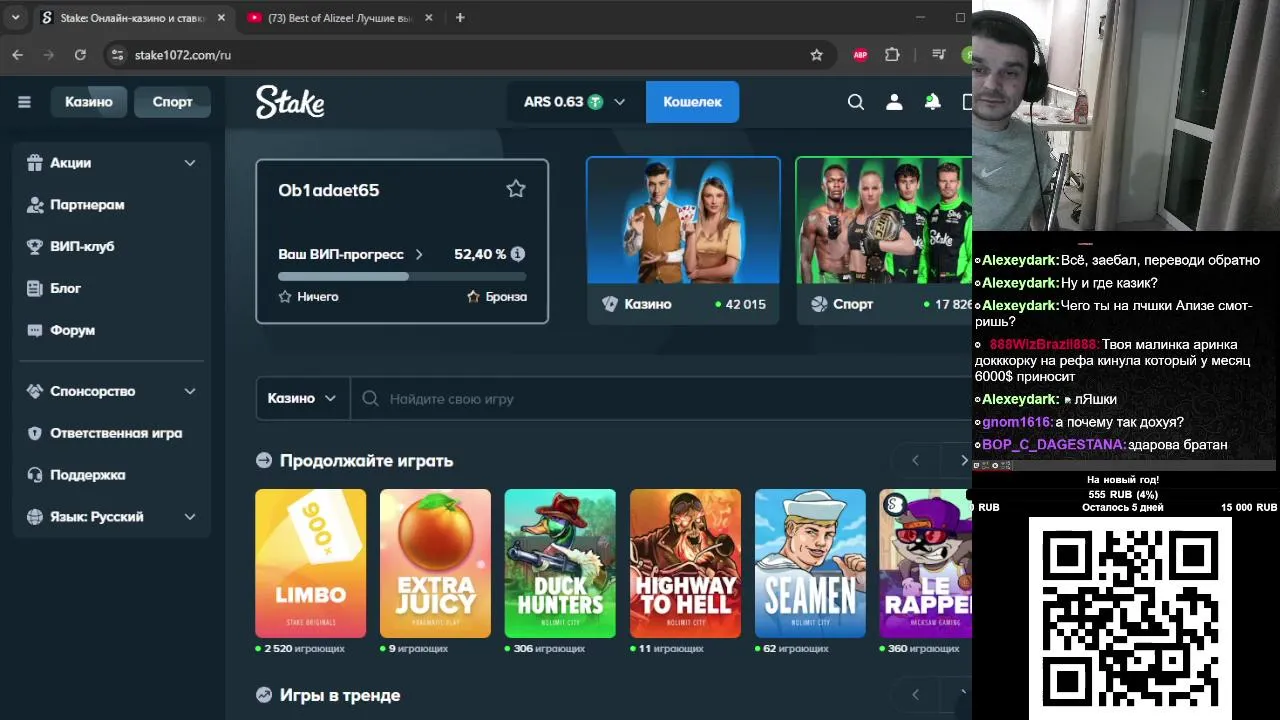Switch to Best of Alizee browser tab
The image size is (1280, 720).
[340, 18]
